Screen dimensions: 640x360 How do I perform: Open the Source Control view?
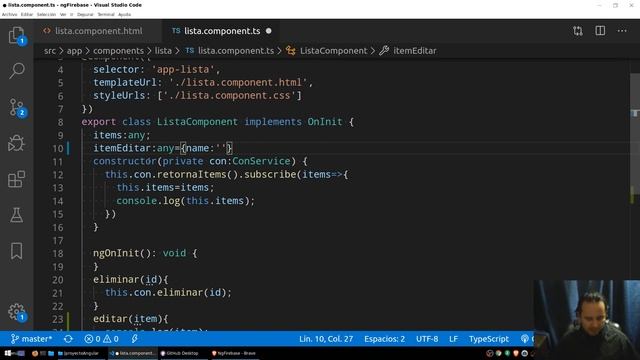(16, 107)
